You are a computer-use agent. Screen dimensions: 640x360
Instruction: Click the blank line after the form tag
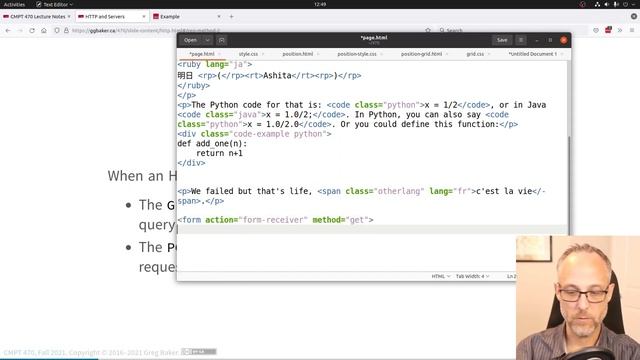coord(371,229)
